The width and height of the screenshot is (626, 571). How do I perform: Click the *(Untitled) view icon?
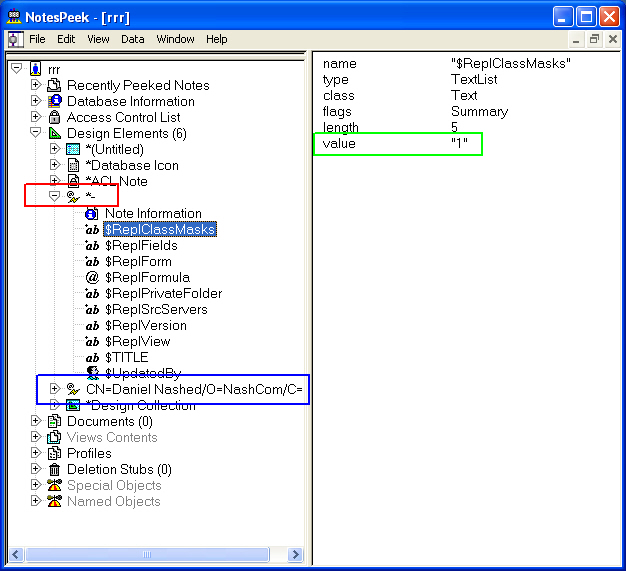[x=73, y=149]
